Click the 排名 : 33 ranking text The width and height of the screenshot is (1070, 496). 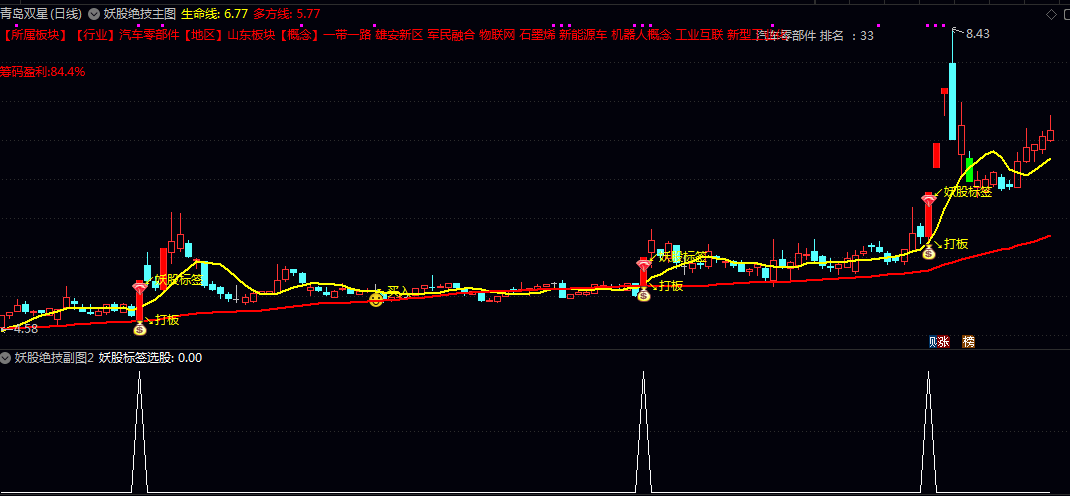(x=846, y=35)
